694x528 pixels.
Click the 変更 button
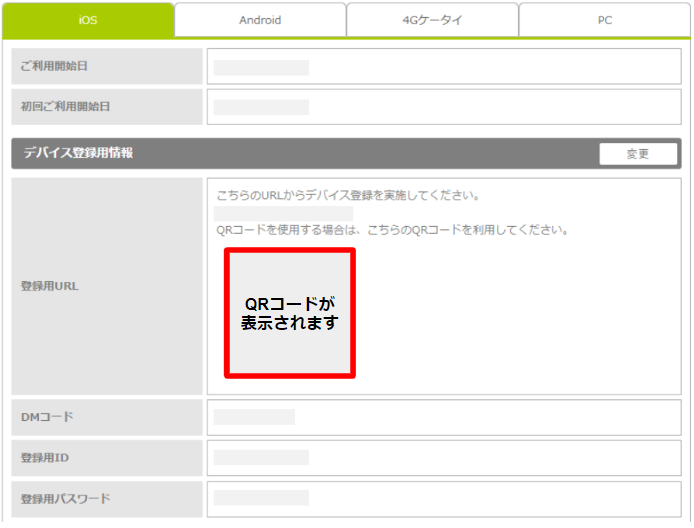(638, 154)
